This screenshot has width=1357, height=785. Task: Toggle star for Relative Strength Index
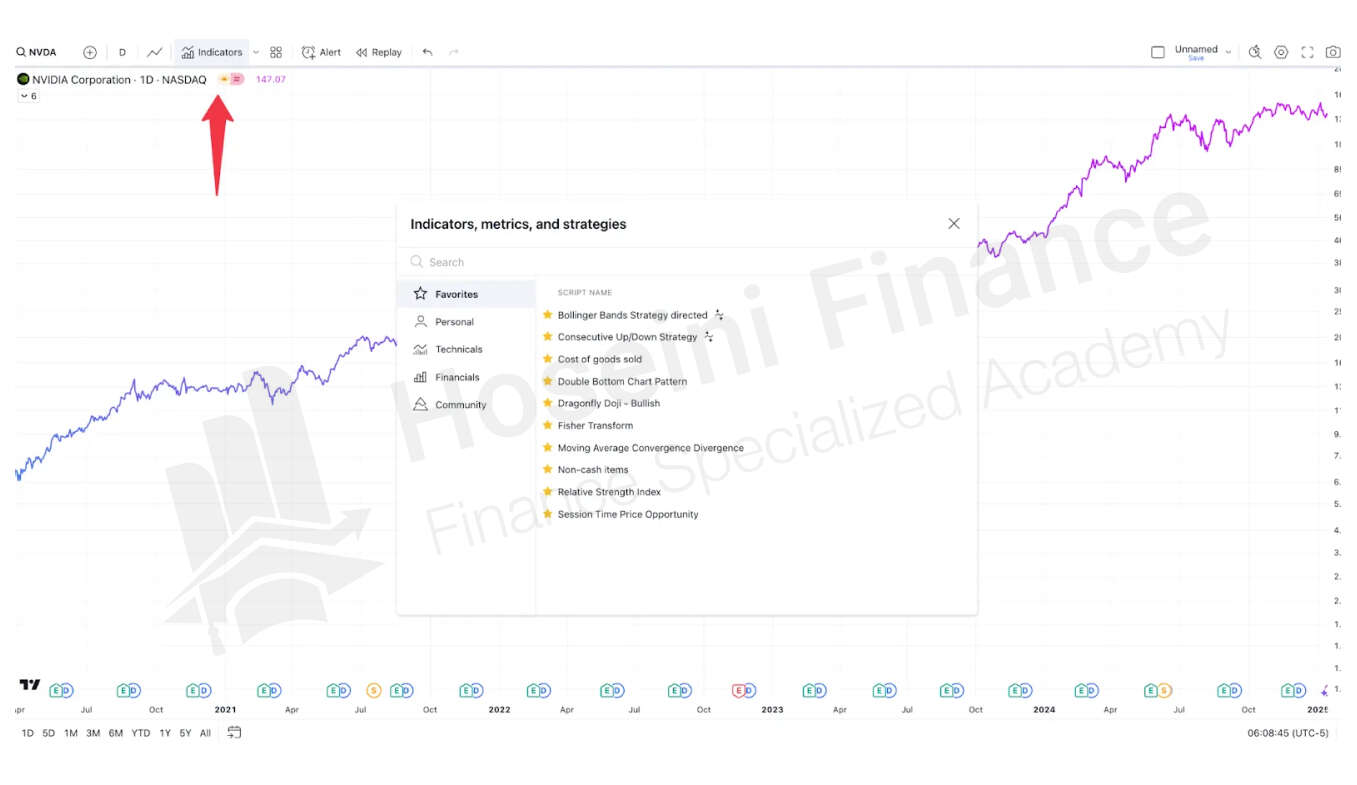547,491
